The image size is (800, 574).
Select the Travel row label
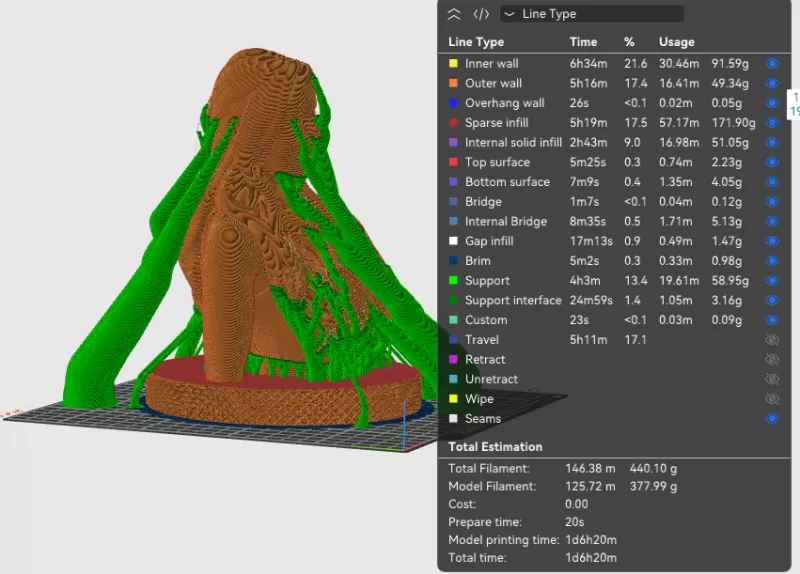point(482,340)
